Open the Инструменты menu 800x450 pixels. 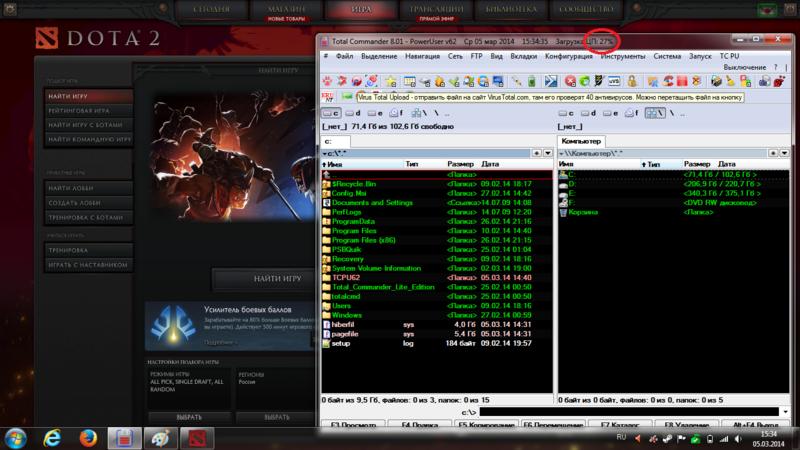623,56
